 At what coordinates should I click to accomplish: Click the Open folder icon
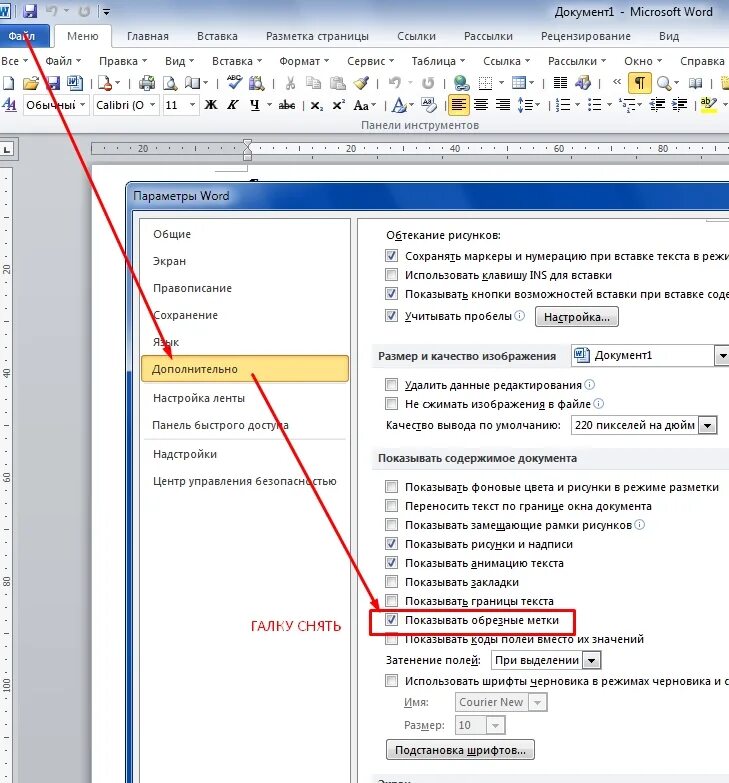(x=30, y=83)
